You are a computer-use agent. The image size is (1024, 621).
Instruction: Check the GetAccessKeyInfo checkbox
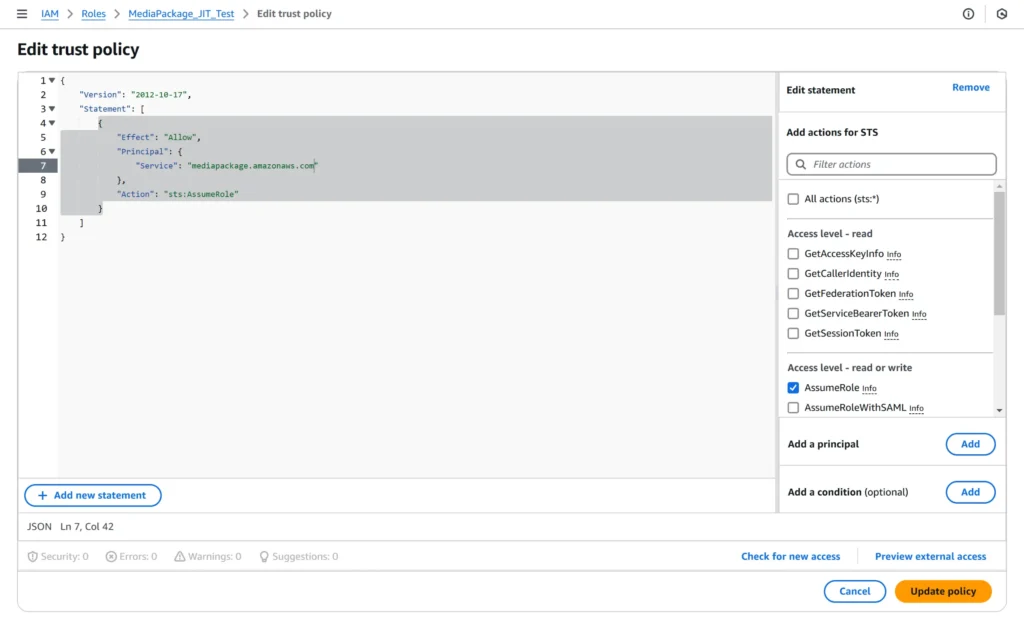pos(793,254)
